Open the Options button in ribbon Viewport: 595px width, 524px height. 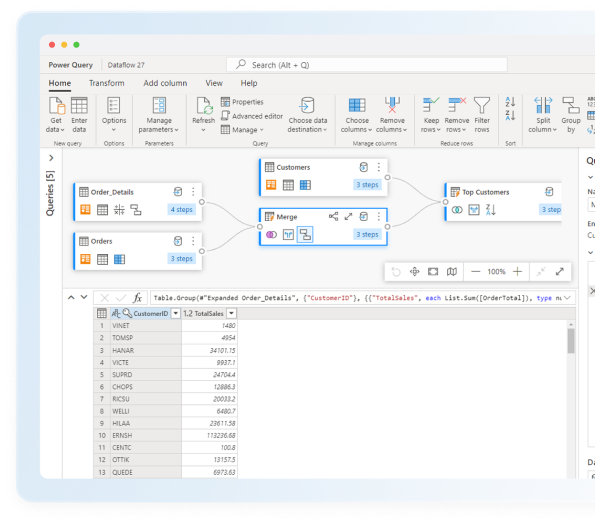point(113,114)
